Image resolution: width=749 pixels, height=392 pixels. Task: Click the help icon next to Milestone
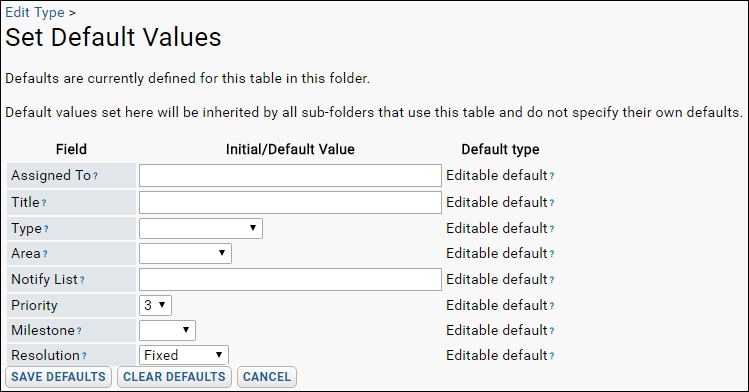pyautogui.click(x=79, y=331)
